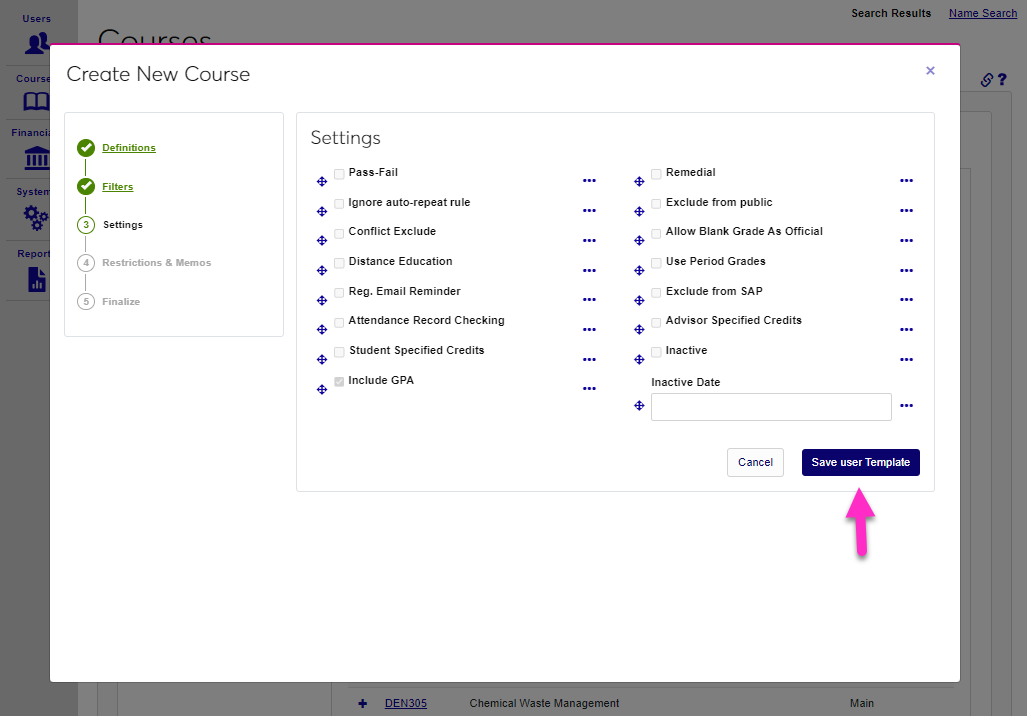Click the link icon near the Courses header
The image size is (1027, 716).
(x=988, y=79)
